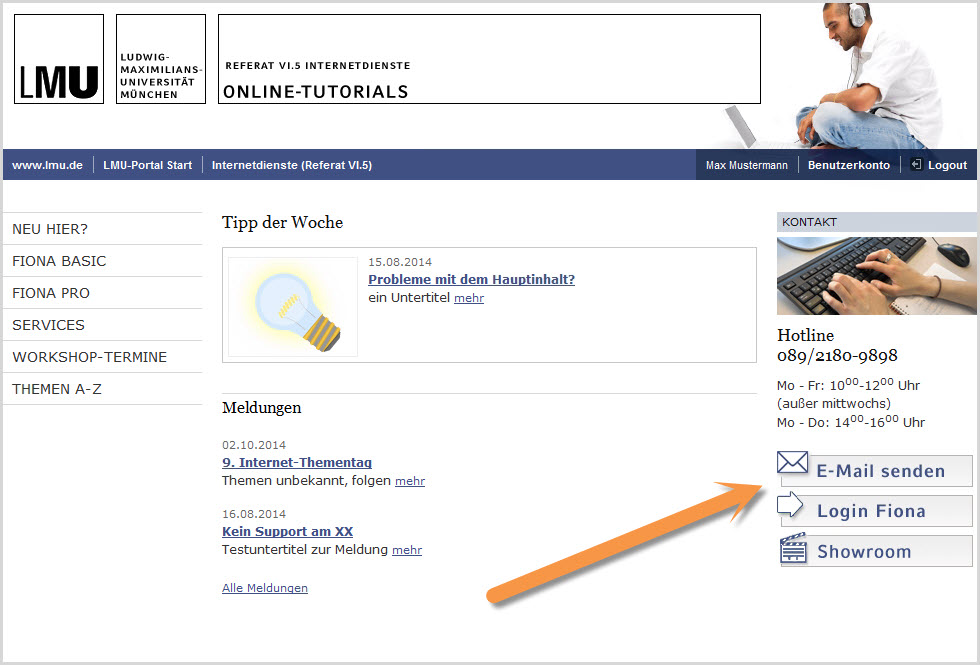This screenshot has height=665, width=980.
Task: Click the '(außer mittwochs)' hours note
Action: pyautogui.click(x=834, y=404)
